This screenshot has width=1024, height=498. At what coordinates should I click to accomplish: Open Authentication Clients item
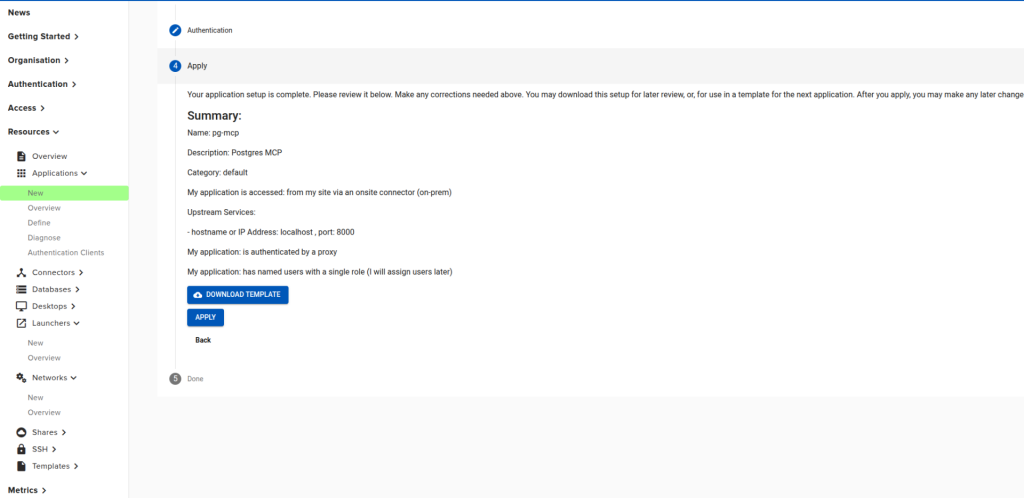point(65,253)
